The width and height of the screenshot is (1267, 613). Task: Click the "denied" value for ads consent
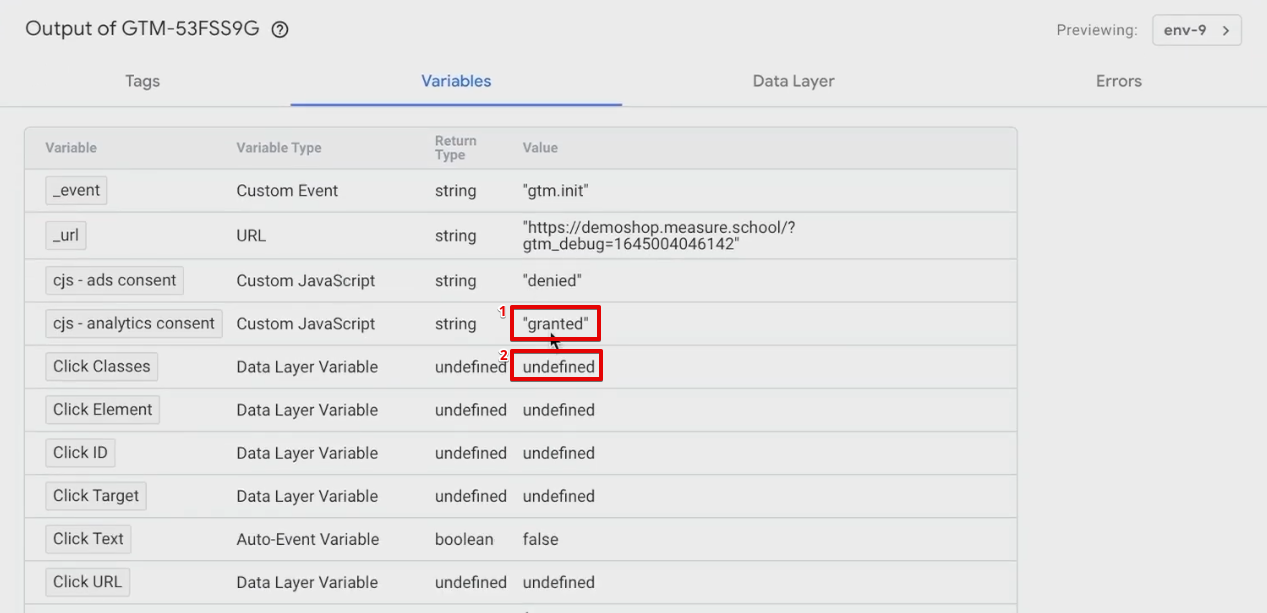[x=552, y=281]
